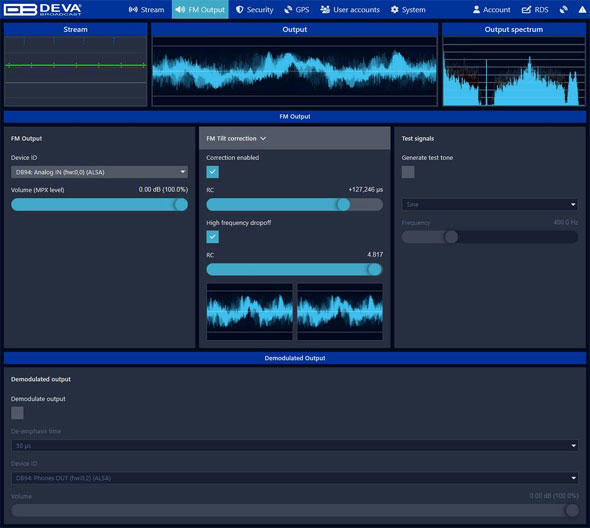The width and height of the screenshot is (590, 528).
Task: Click the GPS satellite icon
Action: click(x=288, y=9)
